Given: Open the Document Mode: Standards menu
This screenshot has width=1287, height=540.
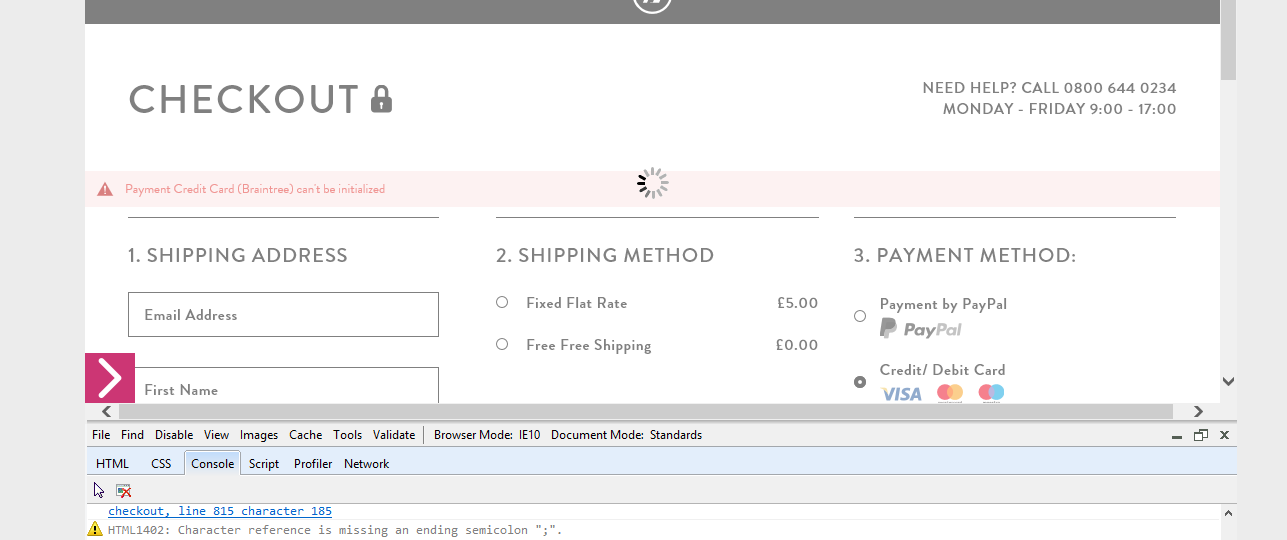Looking at the screenshot, I should (626, 435).
